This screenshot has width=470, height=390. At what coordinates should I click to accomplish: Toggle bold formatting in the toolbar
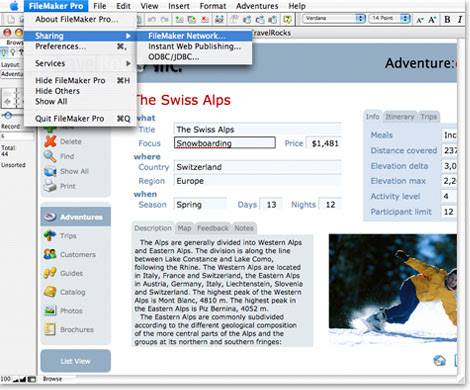tap(447, 19)
